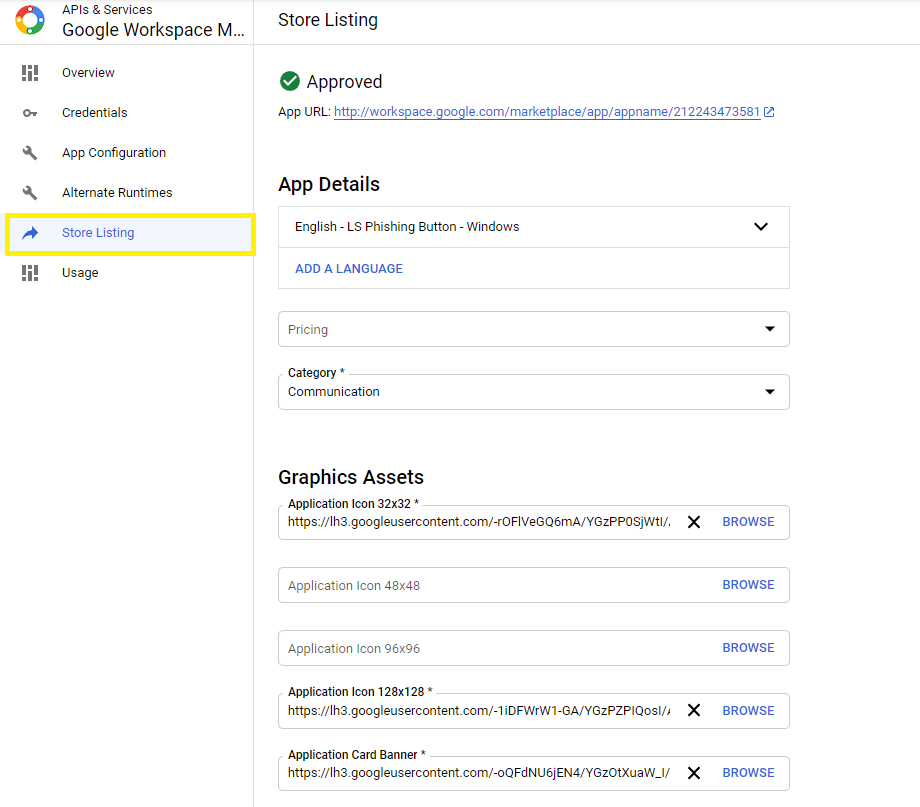Click the Graphics Assets heading
920x807 pixels.
pos(351,477)
